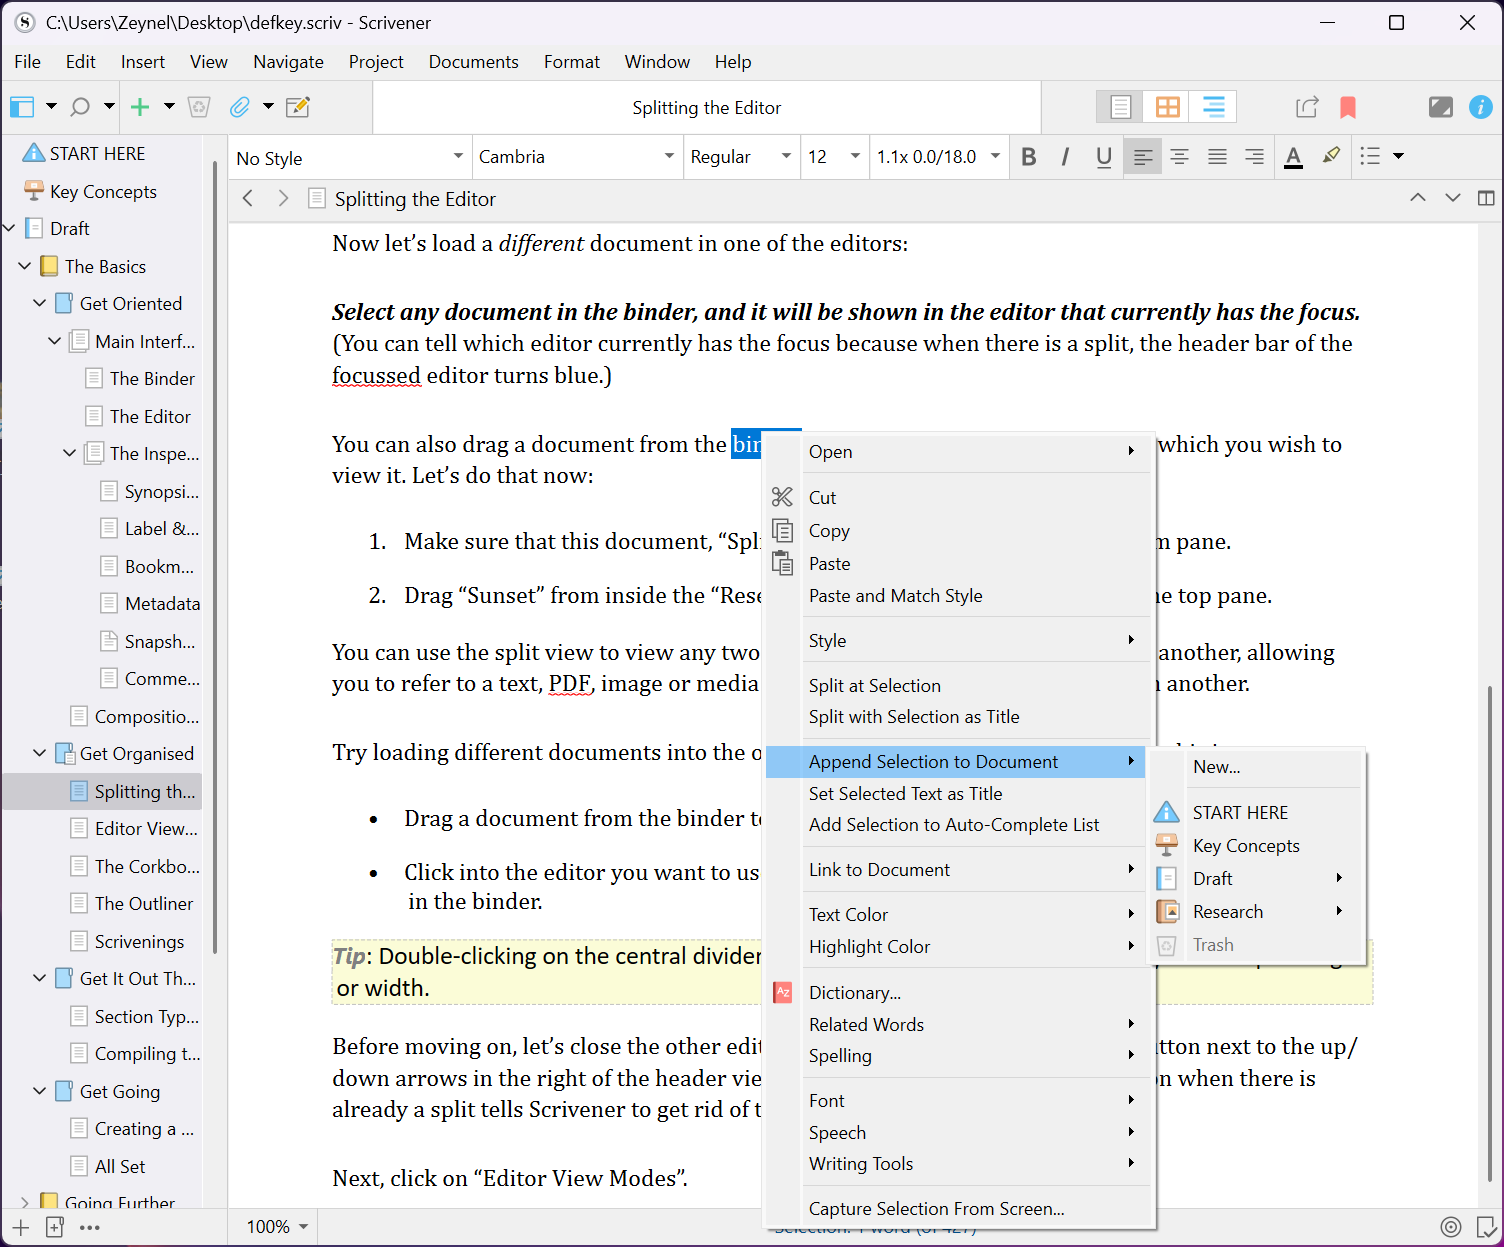Click the target goals icon in footer
Screen dimensions: 1504x1247
coord(1451,1227)
